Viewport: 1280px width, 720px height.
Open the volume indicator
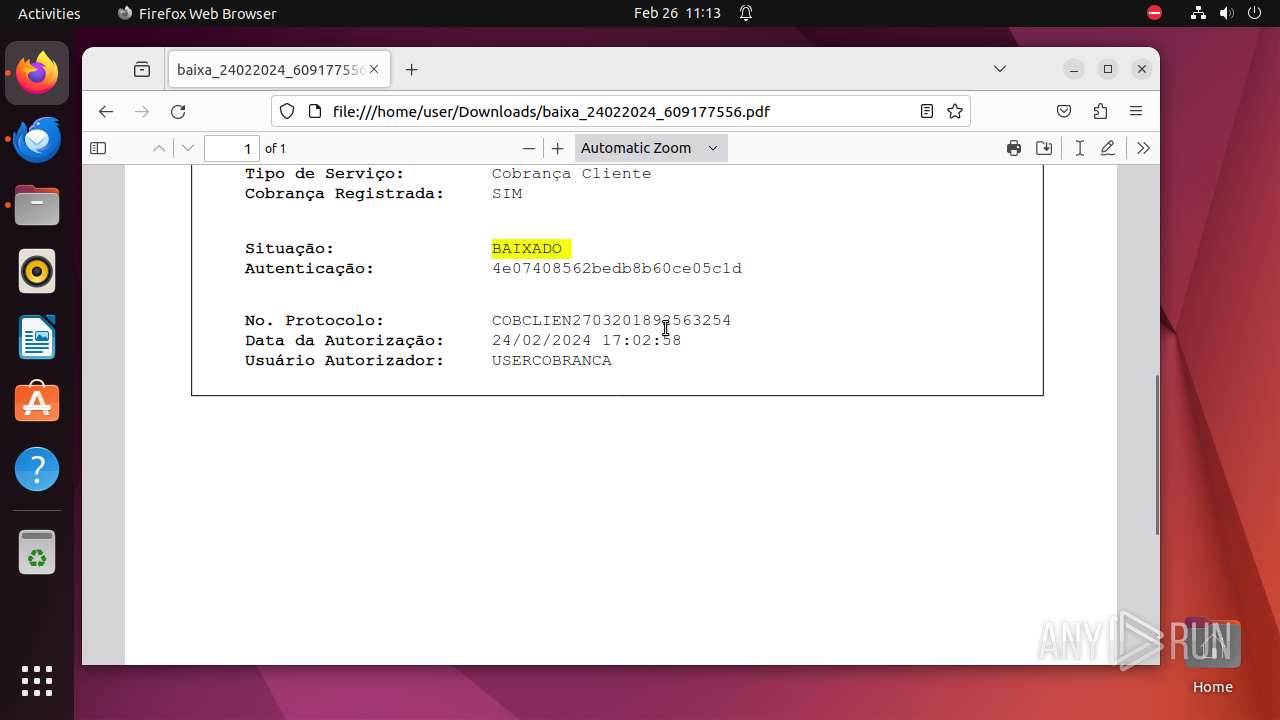click(1227, 13)
